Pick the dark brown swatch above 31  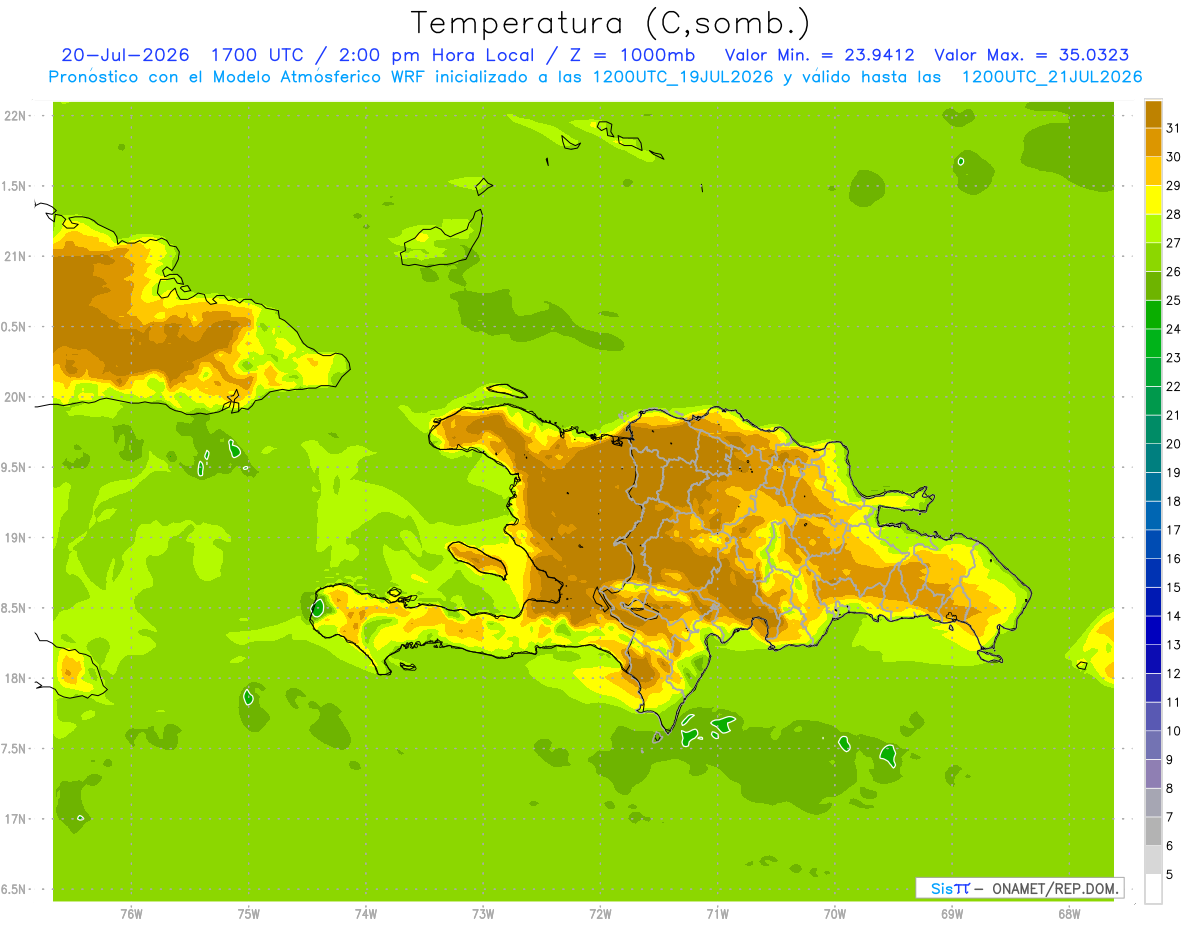(1153, 114)
